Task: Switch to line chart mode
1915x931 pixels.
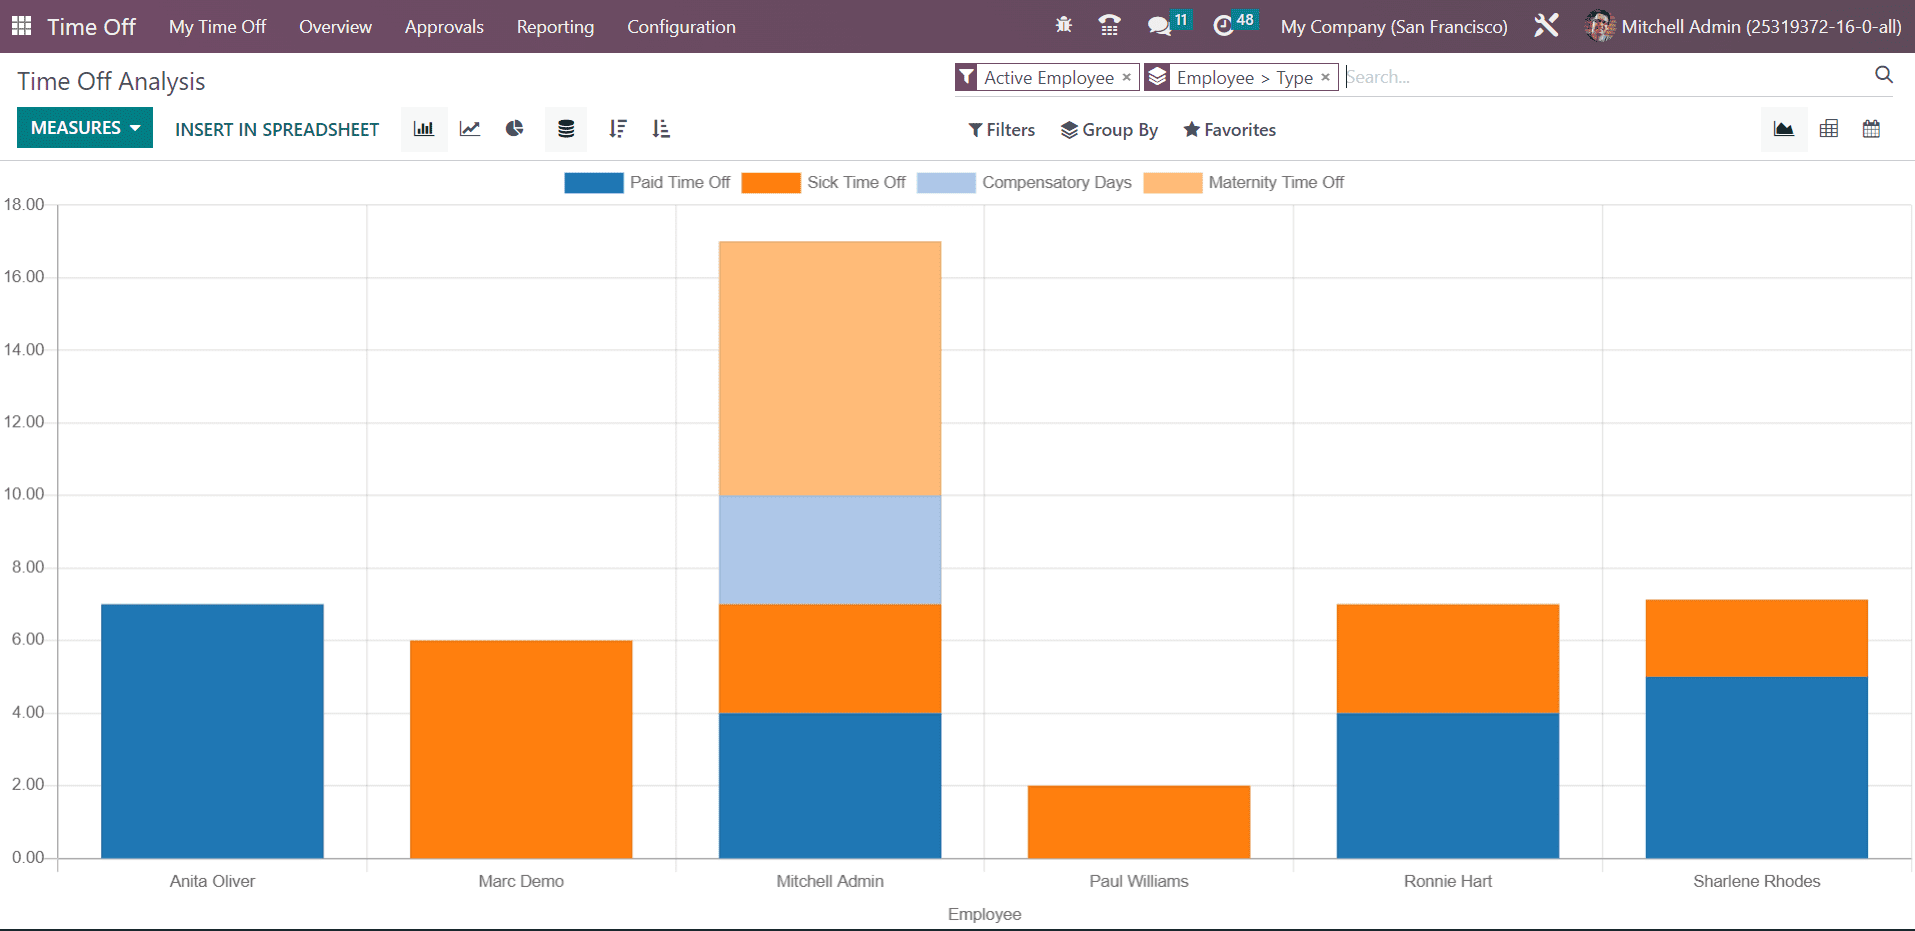Action: pyautogui.click(x=470, y=129)
